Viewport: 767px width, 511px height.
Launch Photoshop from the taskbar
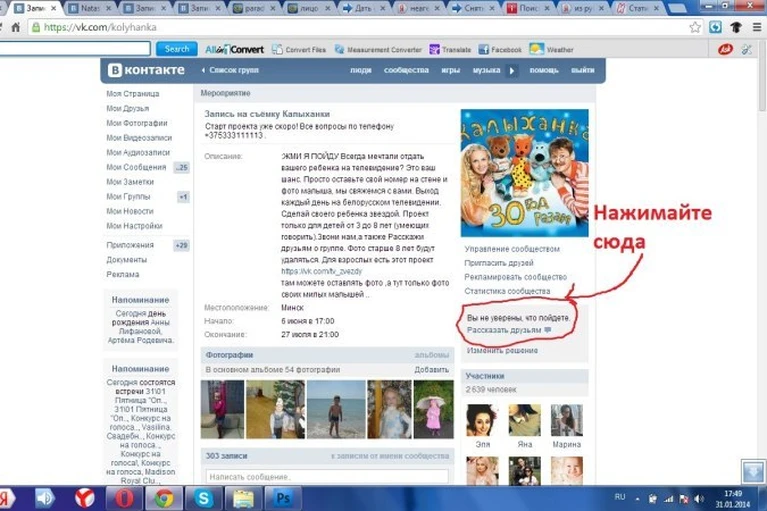[x=283, y=498]
